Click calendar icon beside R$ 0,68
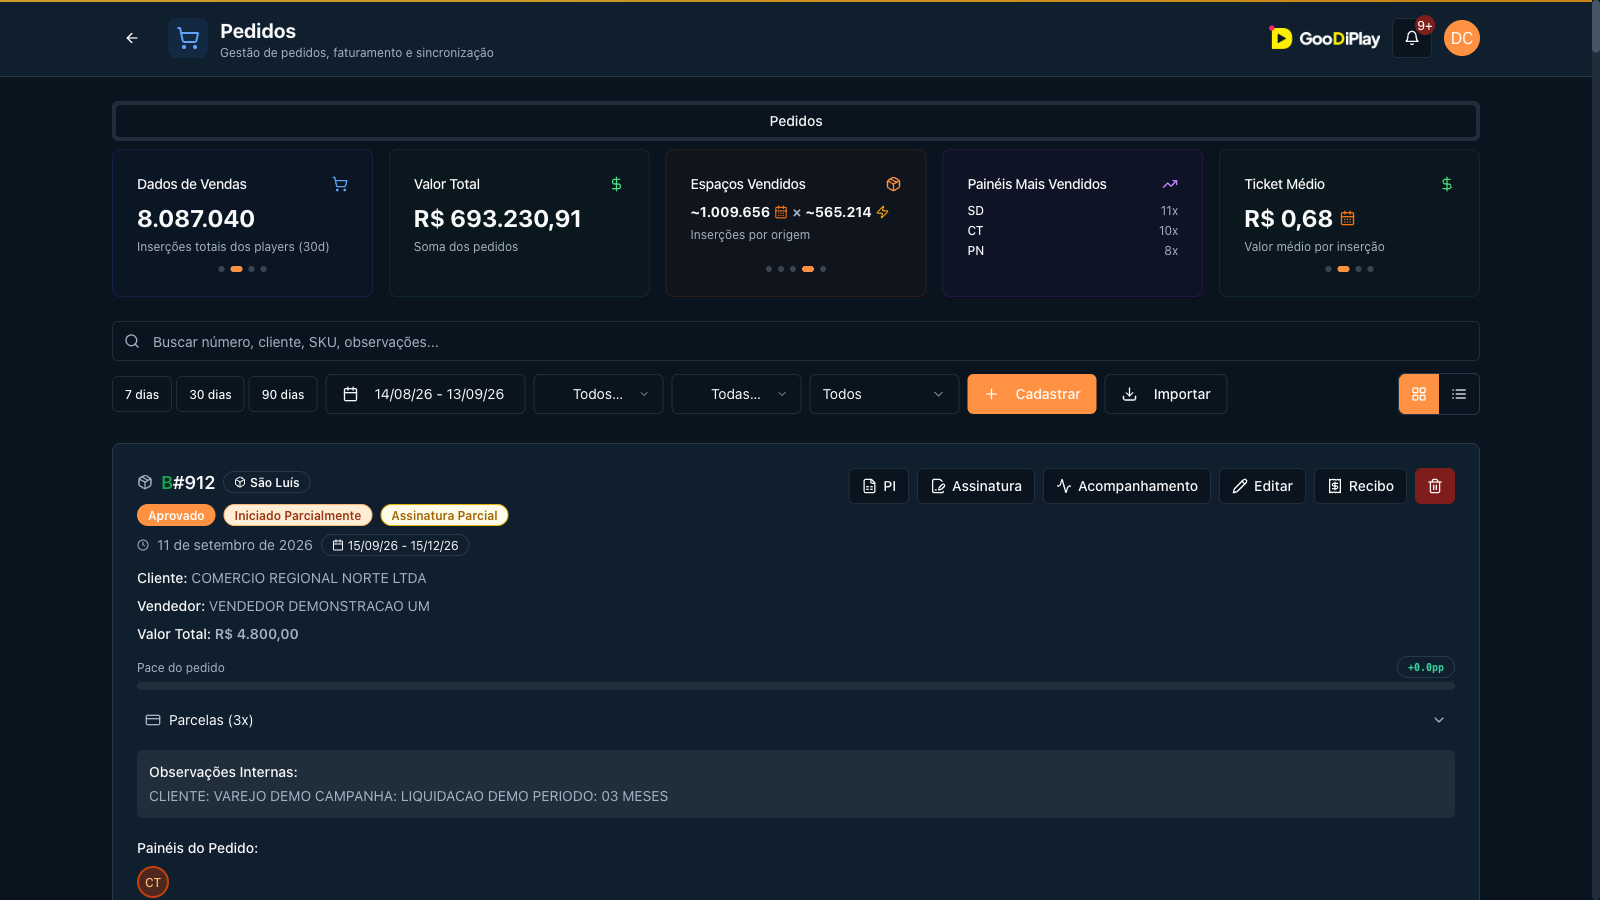 pos(1347,218)
